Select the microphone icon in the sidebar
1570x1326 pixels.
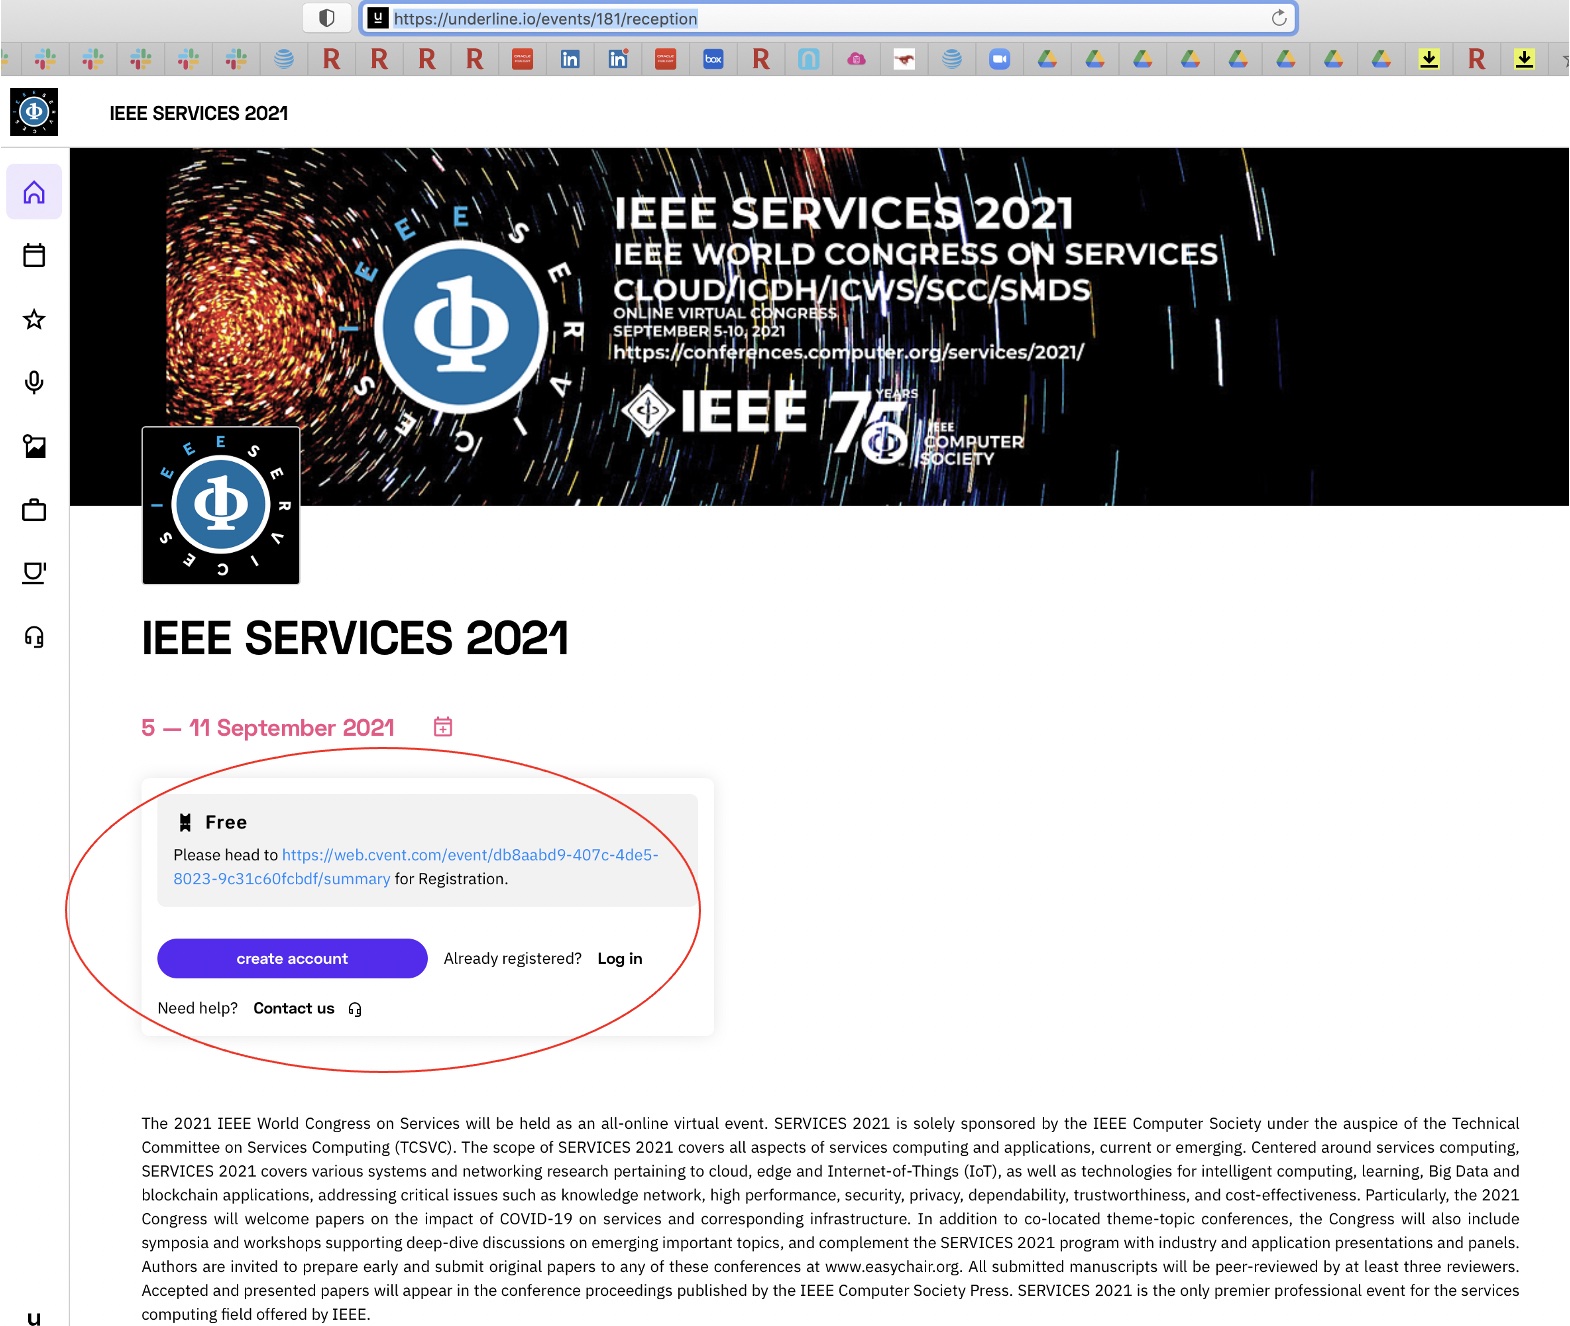tap(34, 383)
